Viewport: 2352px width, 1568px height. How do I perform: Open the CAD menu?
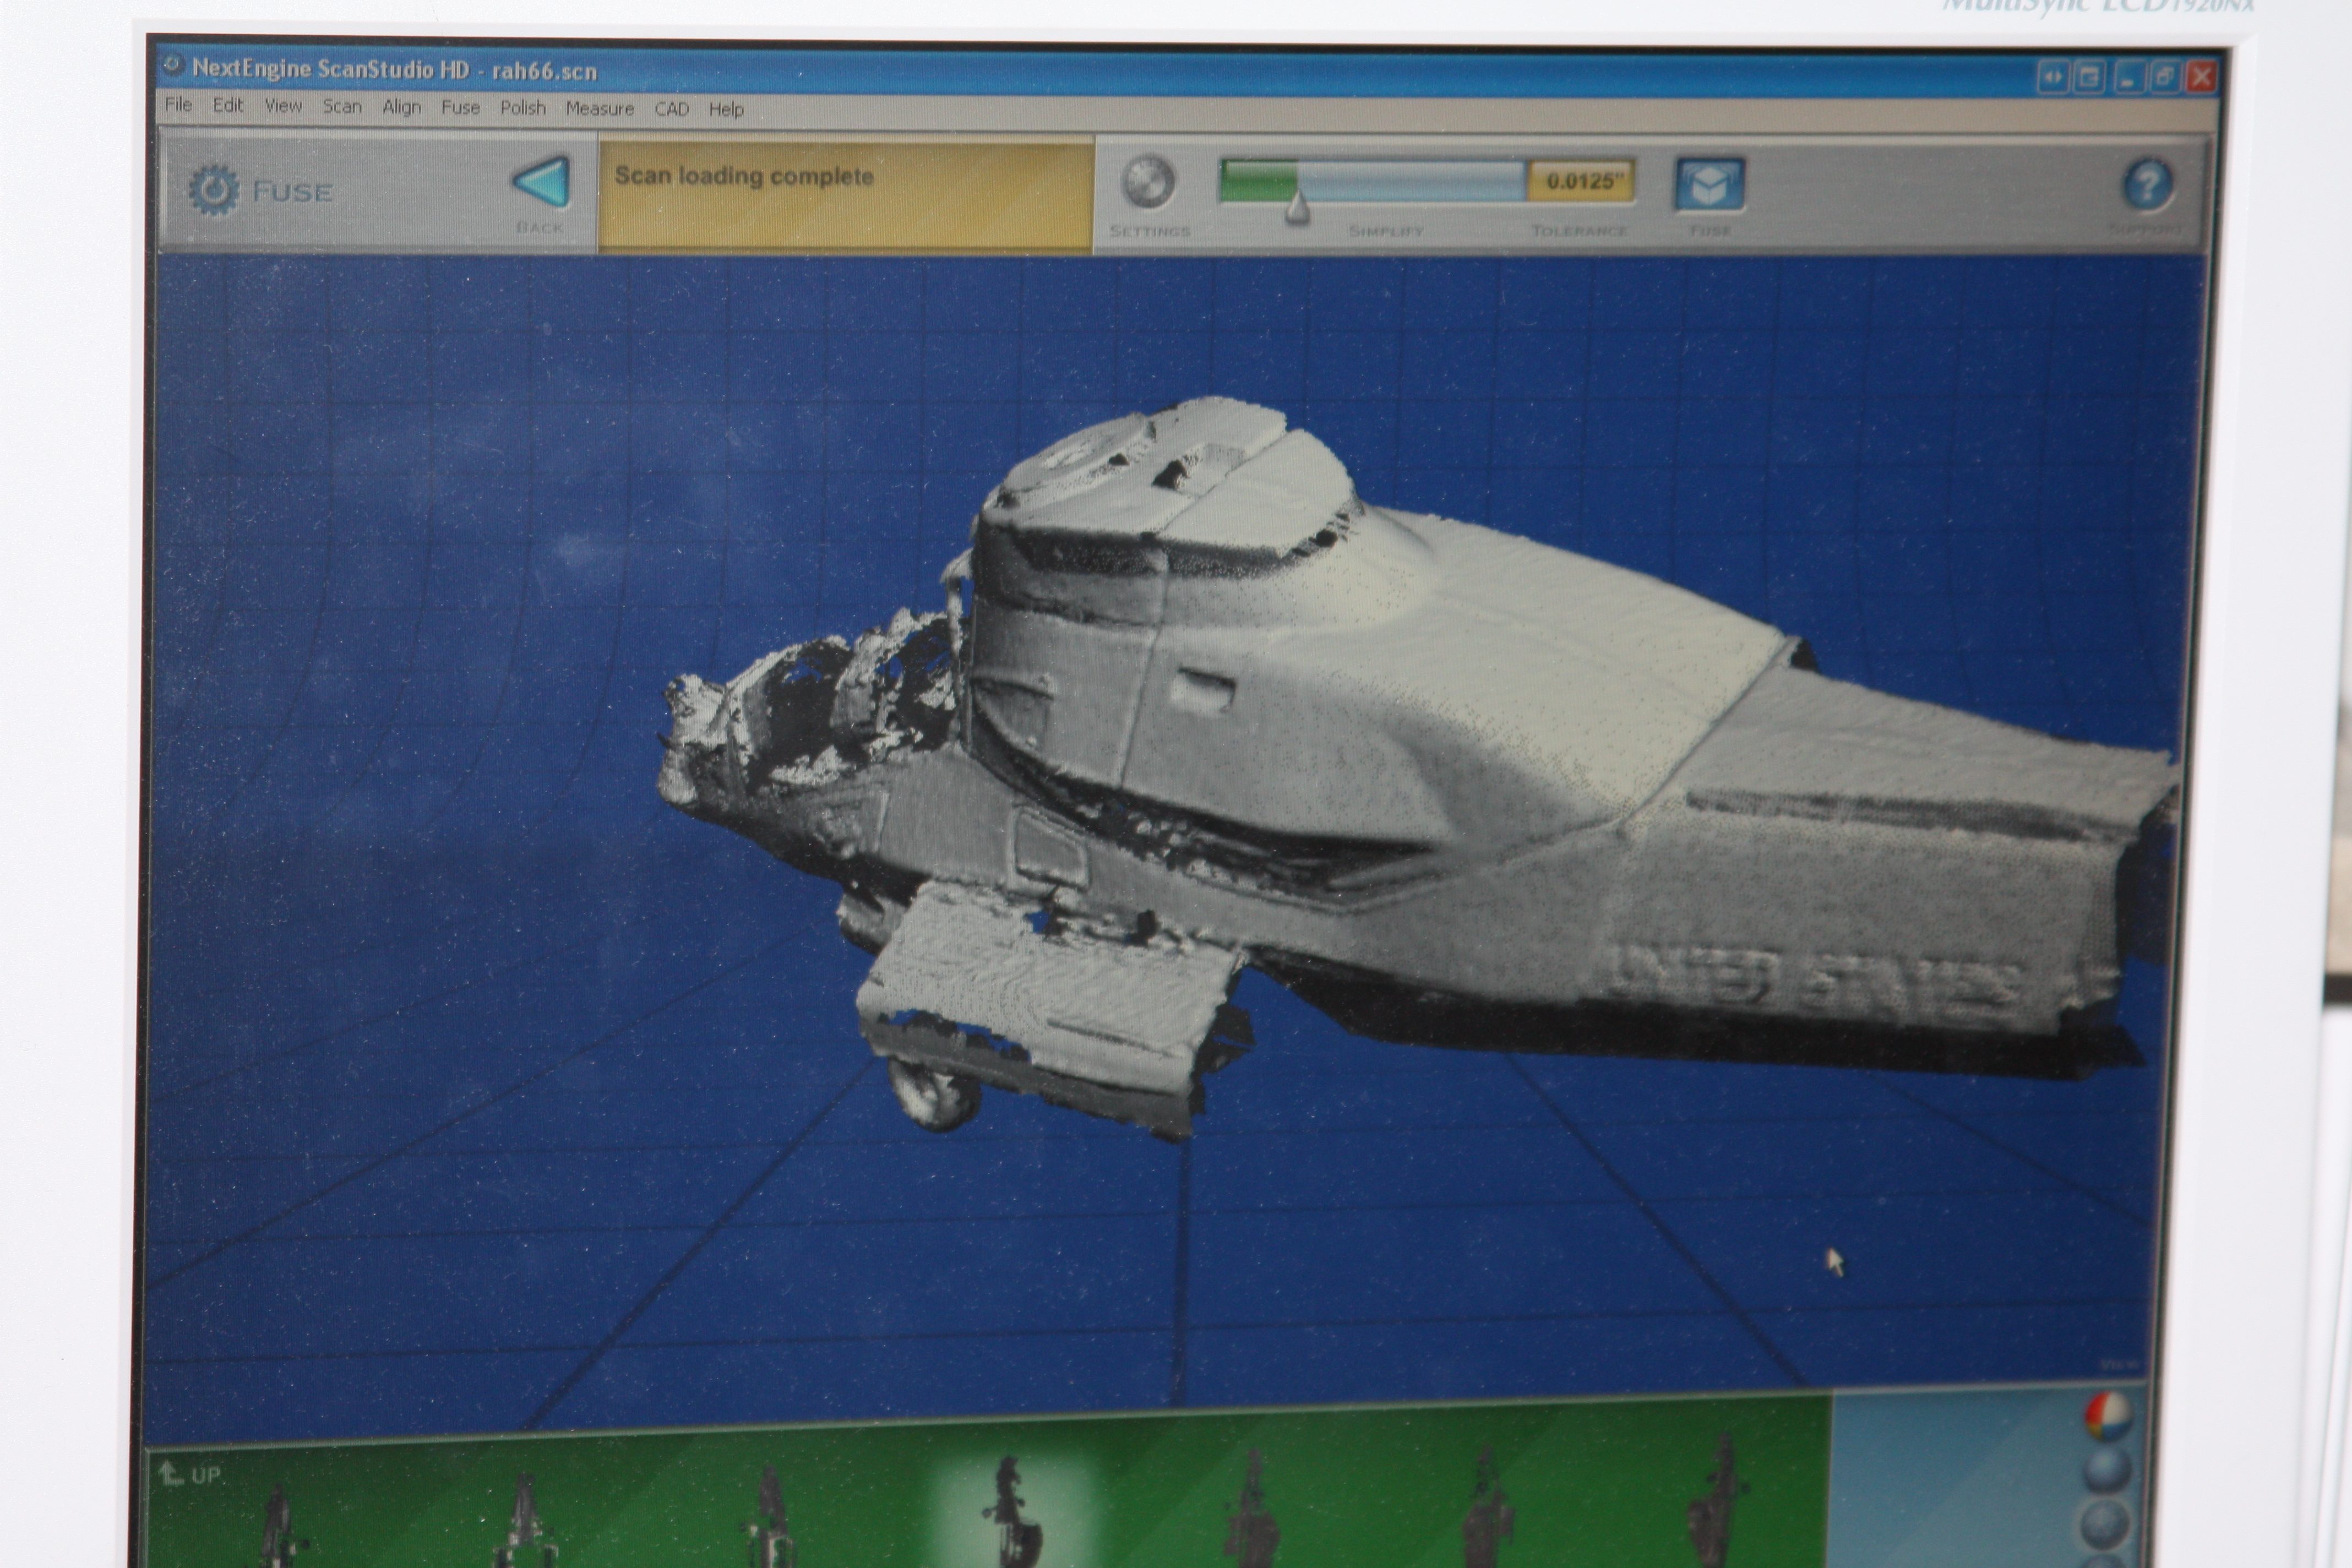point(672,109)
